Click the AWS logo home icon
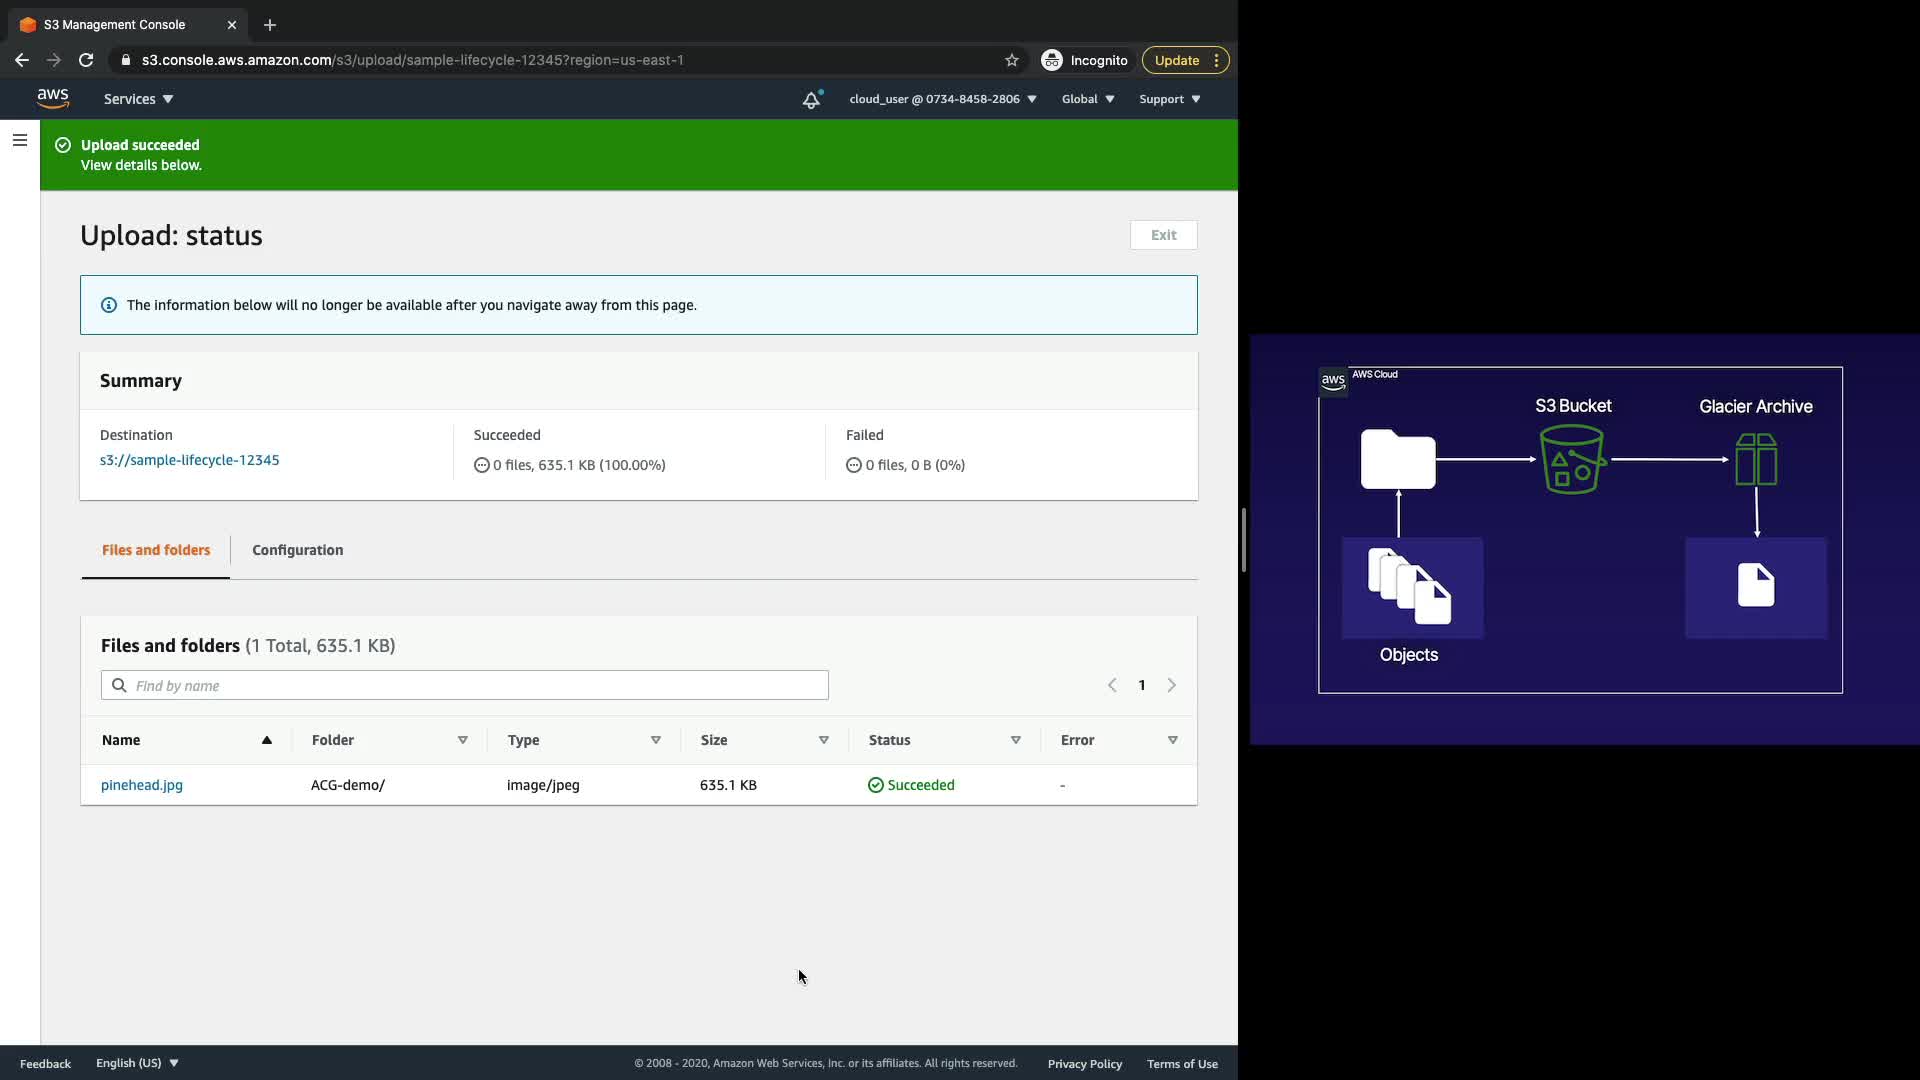 [53, 98]
